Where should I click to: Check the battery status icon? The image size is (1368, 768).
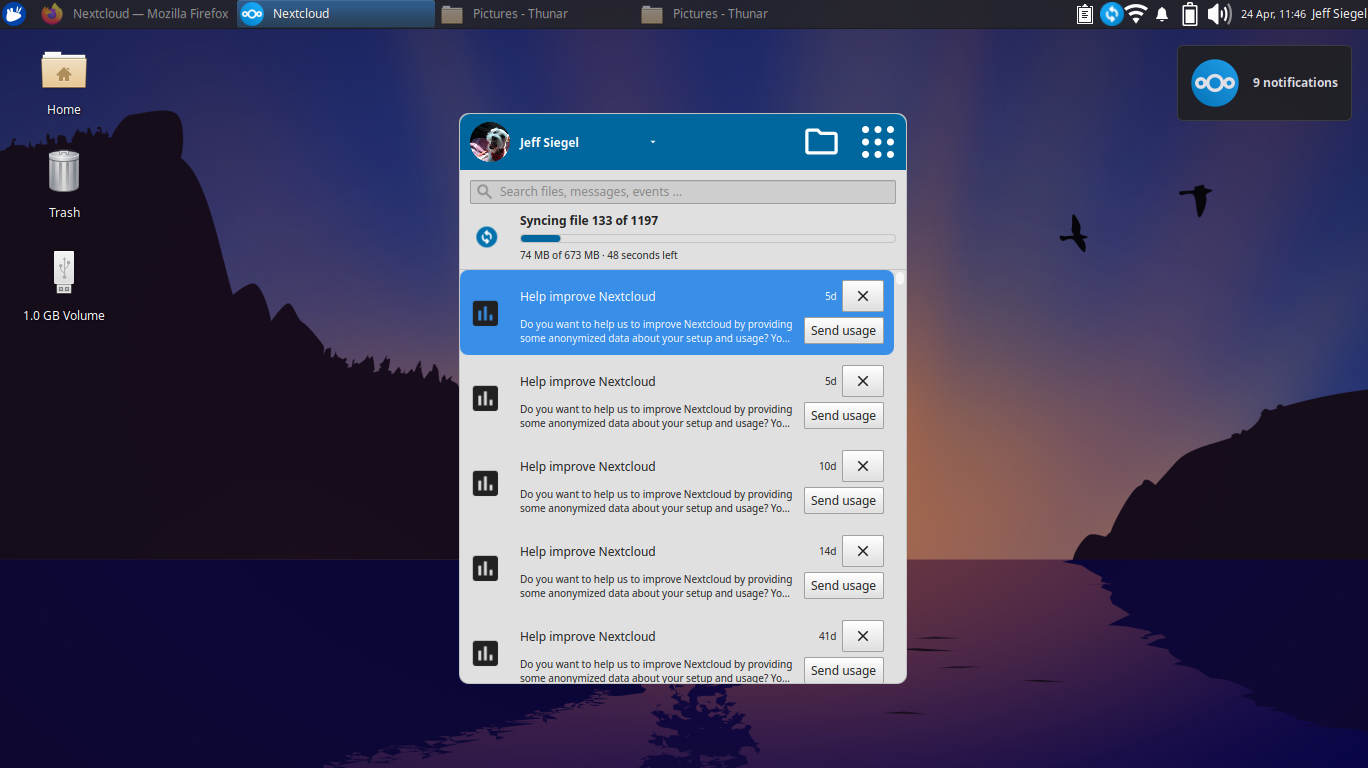[1190, 14]
